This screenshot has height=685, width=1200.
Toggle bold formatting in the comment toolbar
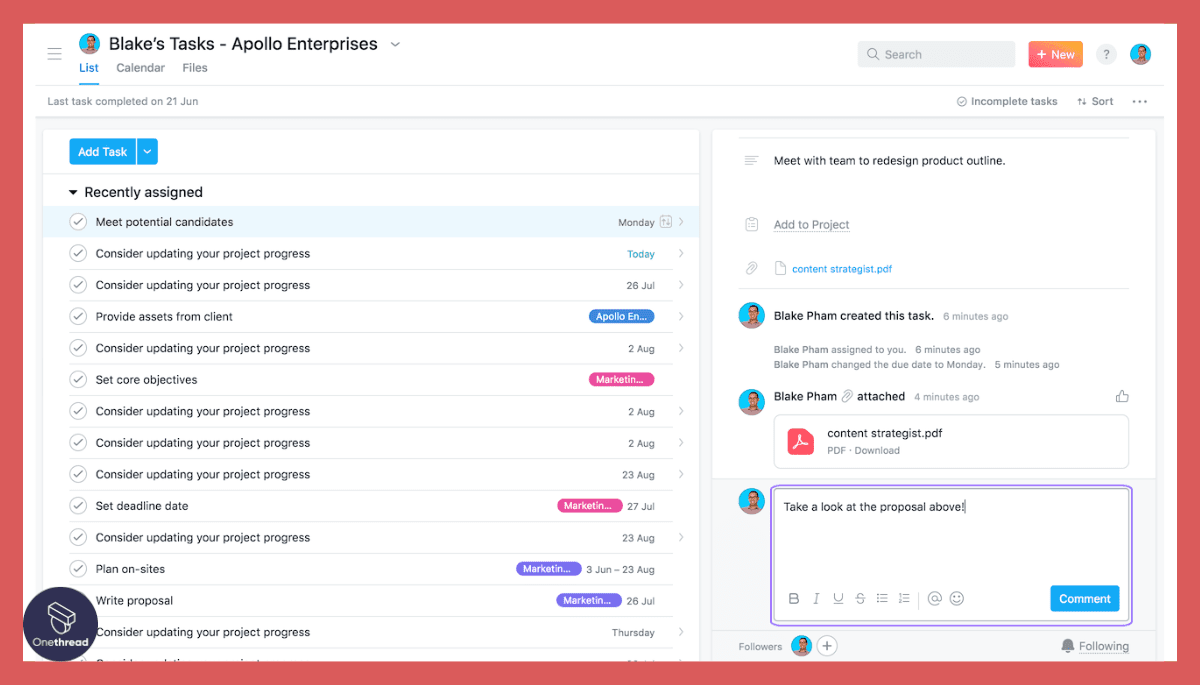[x=793, y=598]
